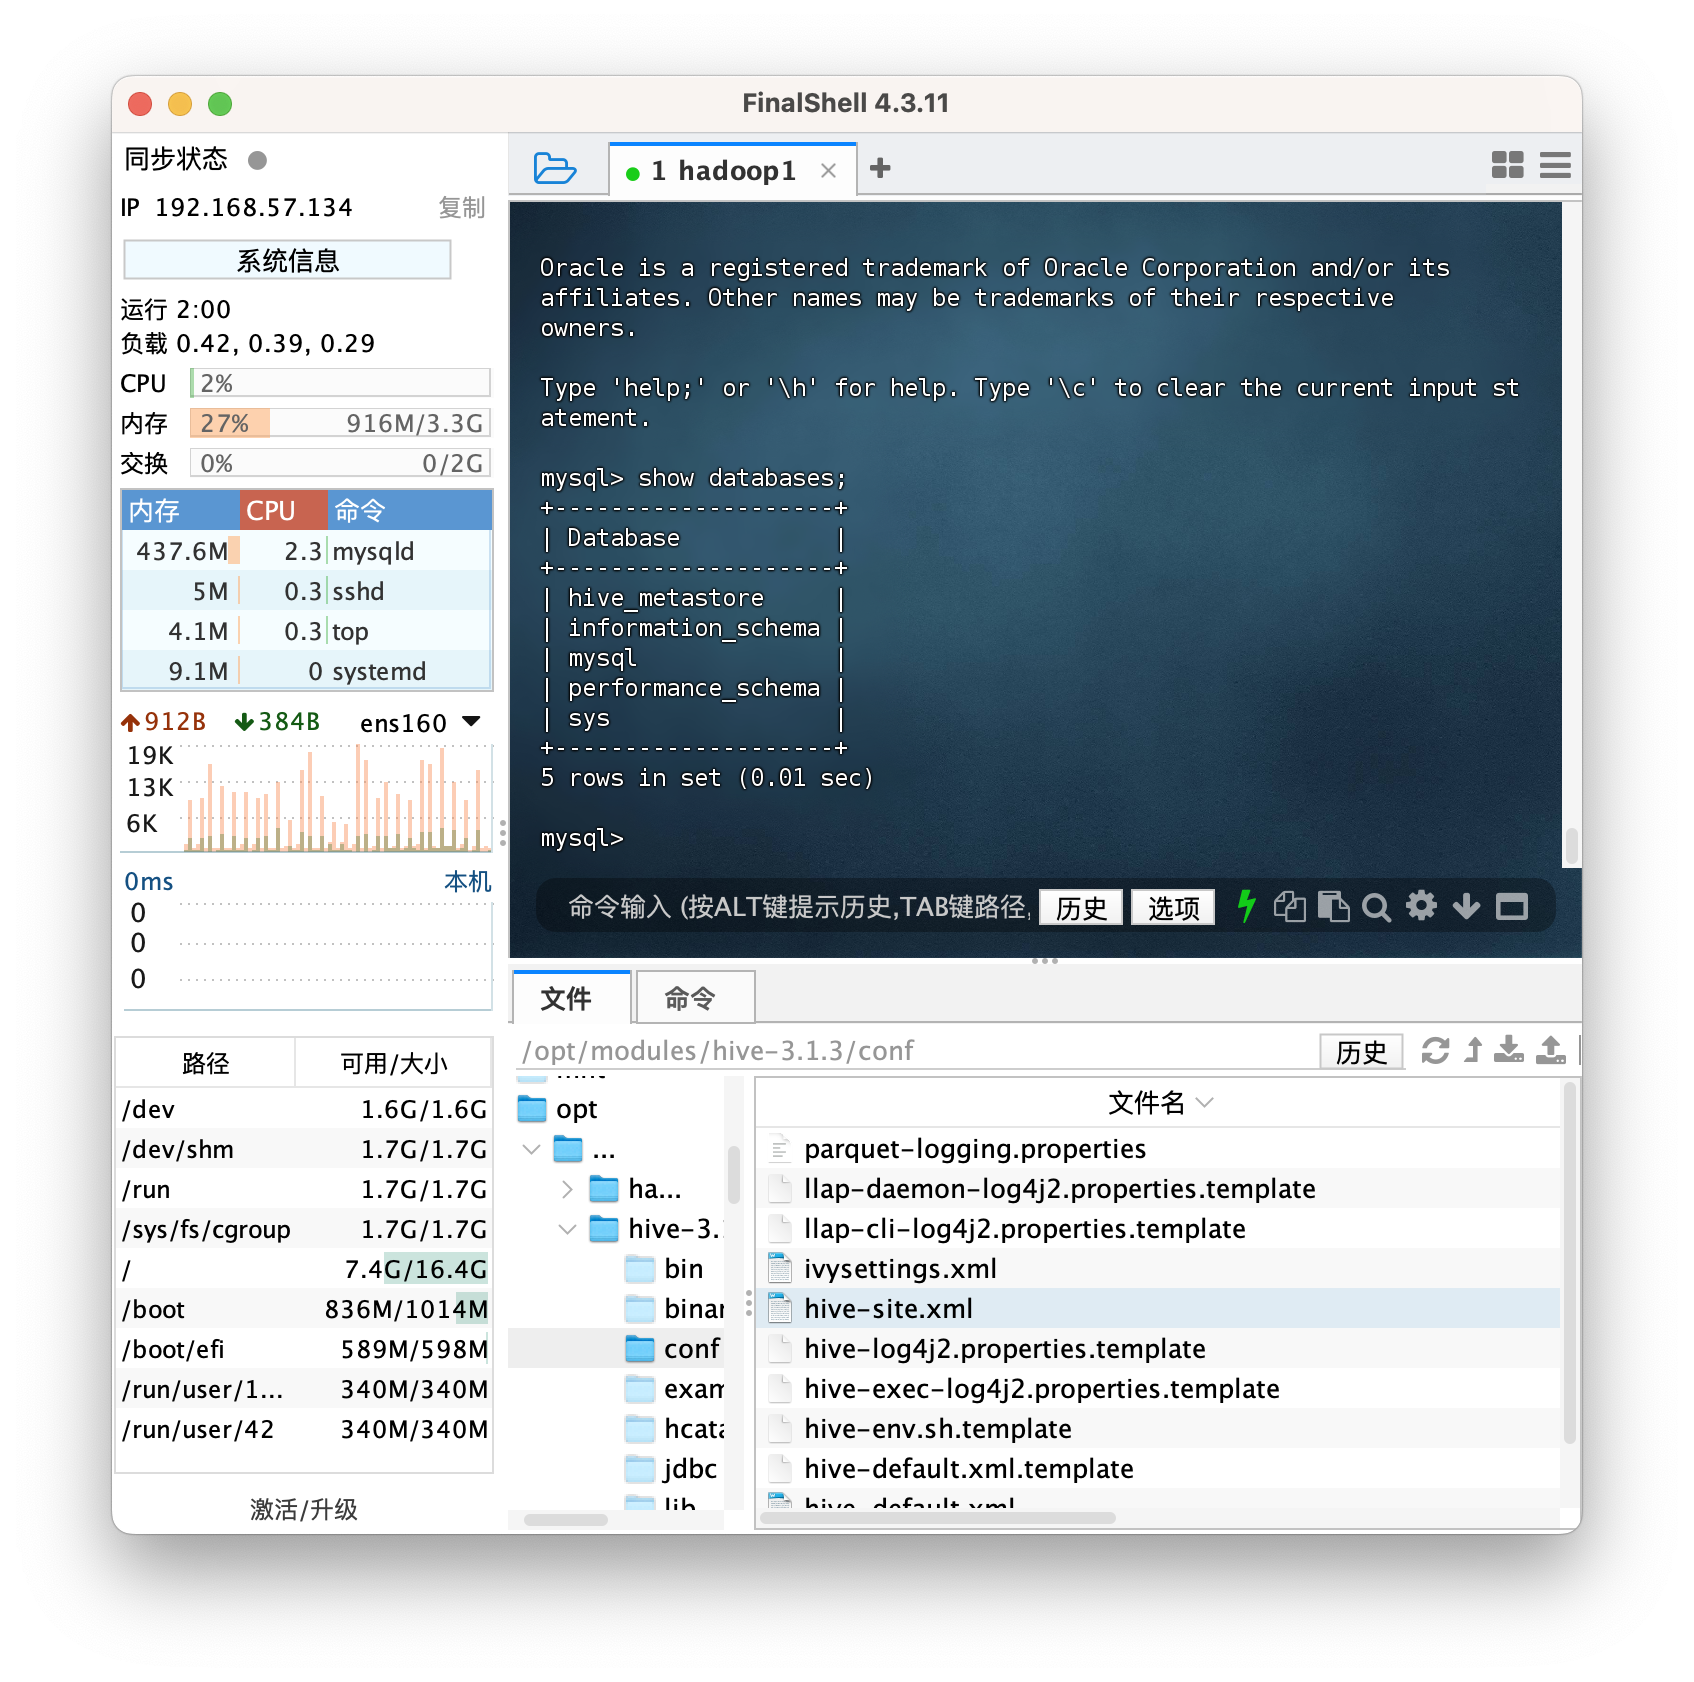The image size is (1694, 1682).
Task: Download selected file icon
Action: point(1509,1050)
